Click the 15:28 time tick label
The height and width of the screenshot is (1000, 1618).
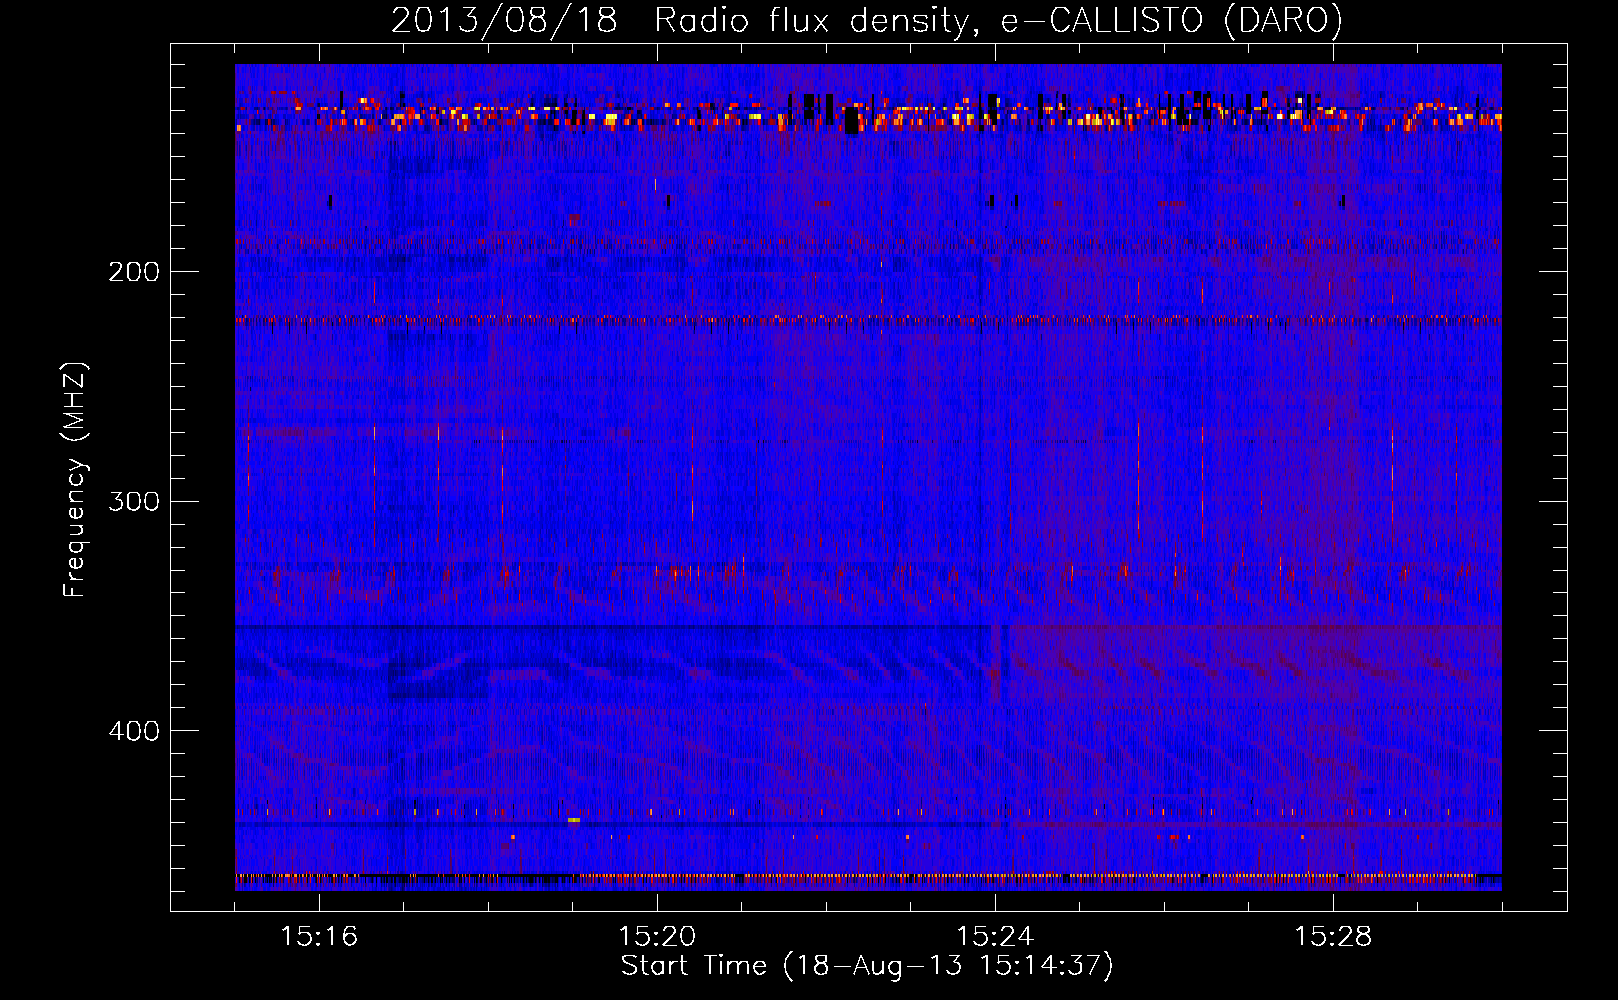(1333, 936)
